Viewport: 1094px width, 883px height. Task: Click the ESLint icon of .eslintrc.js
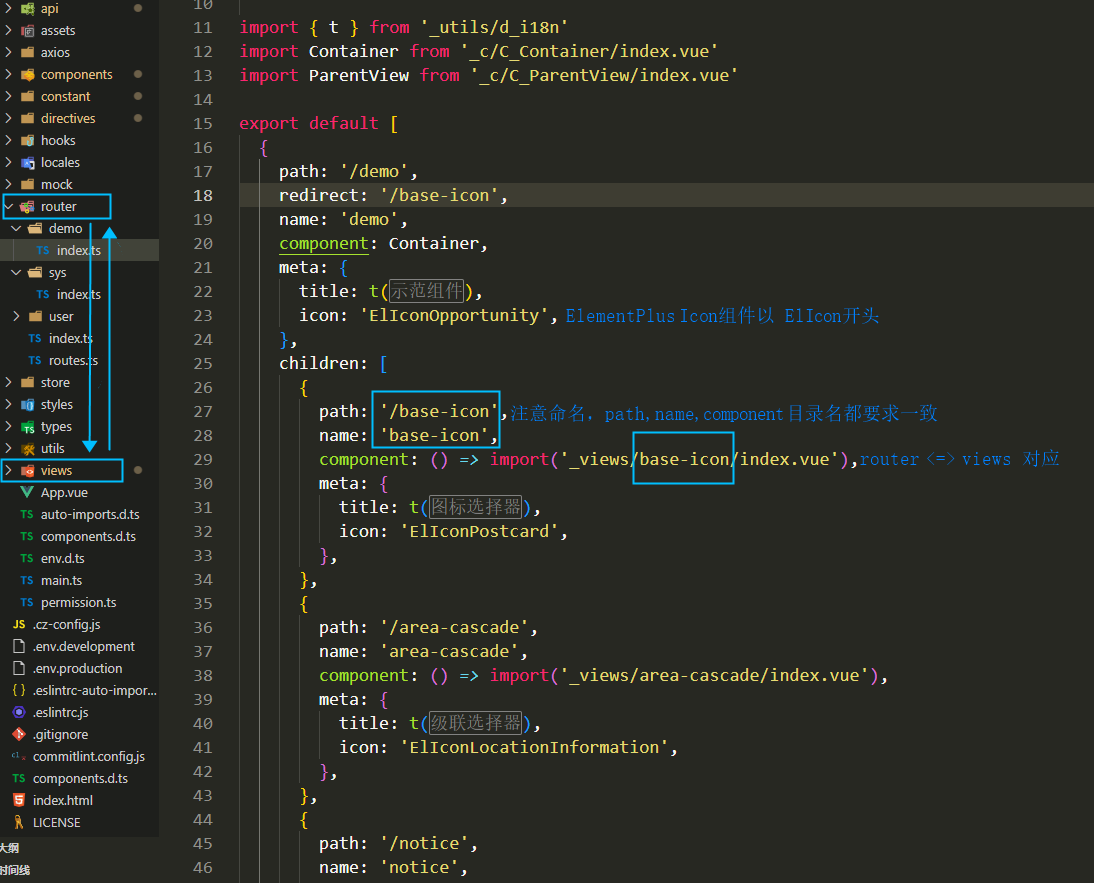[19, 712]
